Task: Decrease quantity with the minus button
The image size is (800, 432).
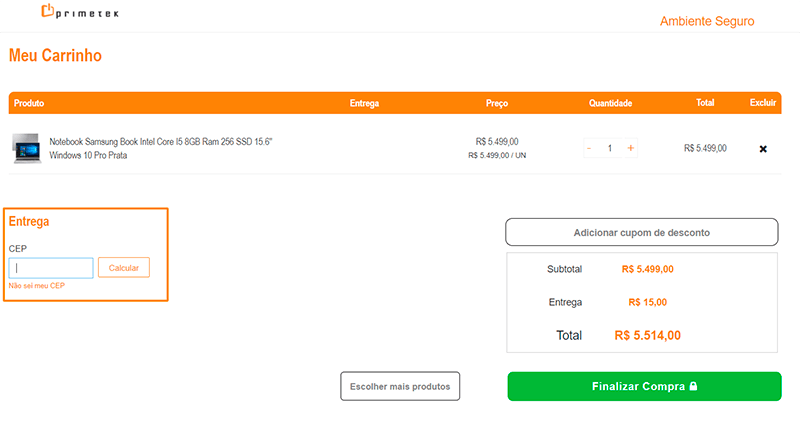Action: [x=589, y=148]
